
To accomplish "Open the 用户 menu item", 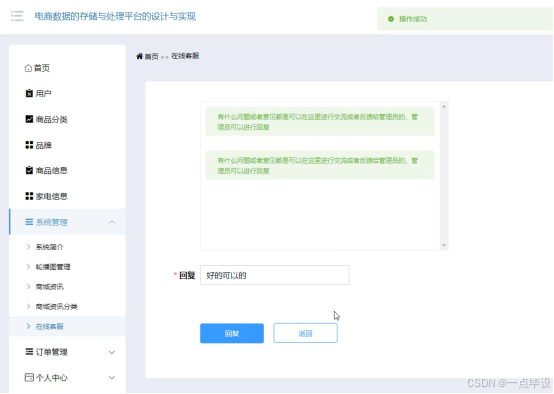I will pos(67,93).
